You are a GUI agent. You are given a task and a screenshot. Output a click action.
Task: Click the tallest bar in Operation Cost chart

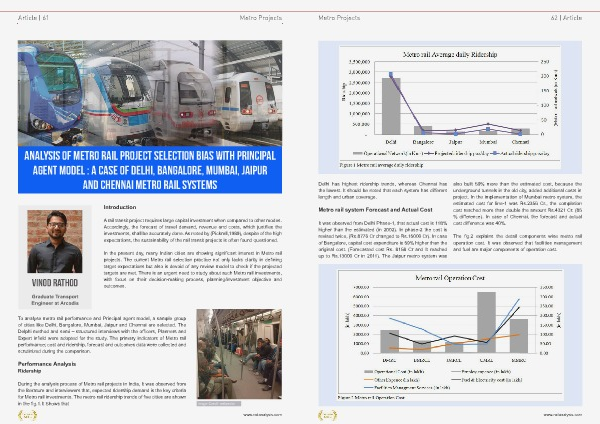486,322
